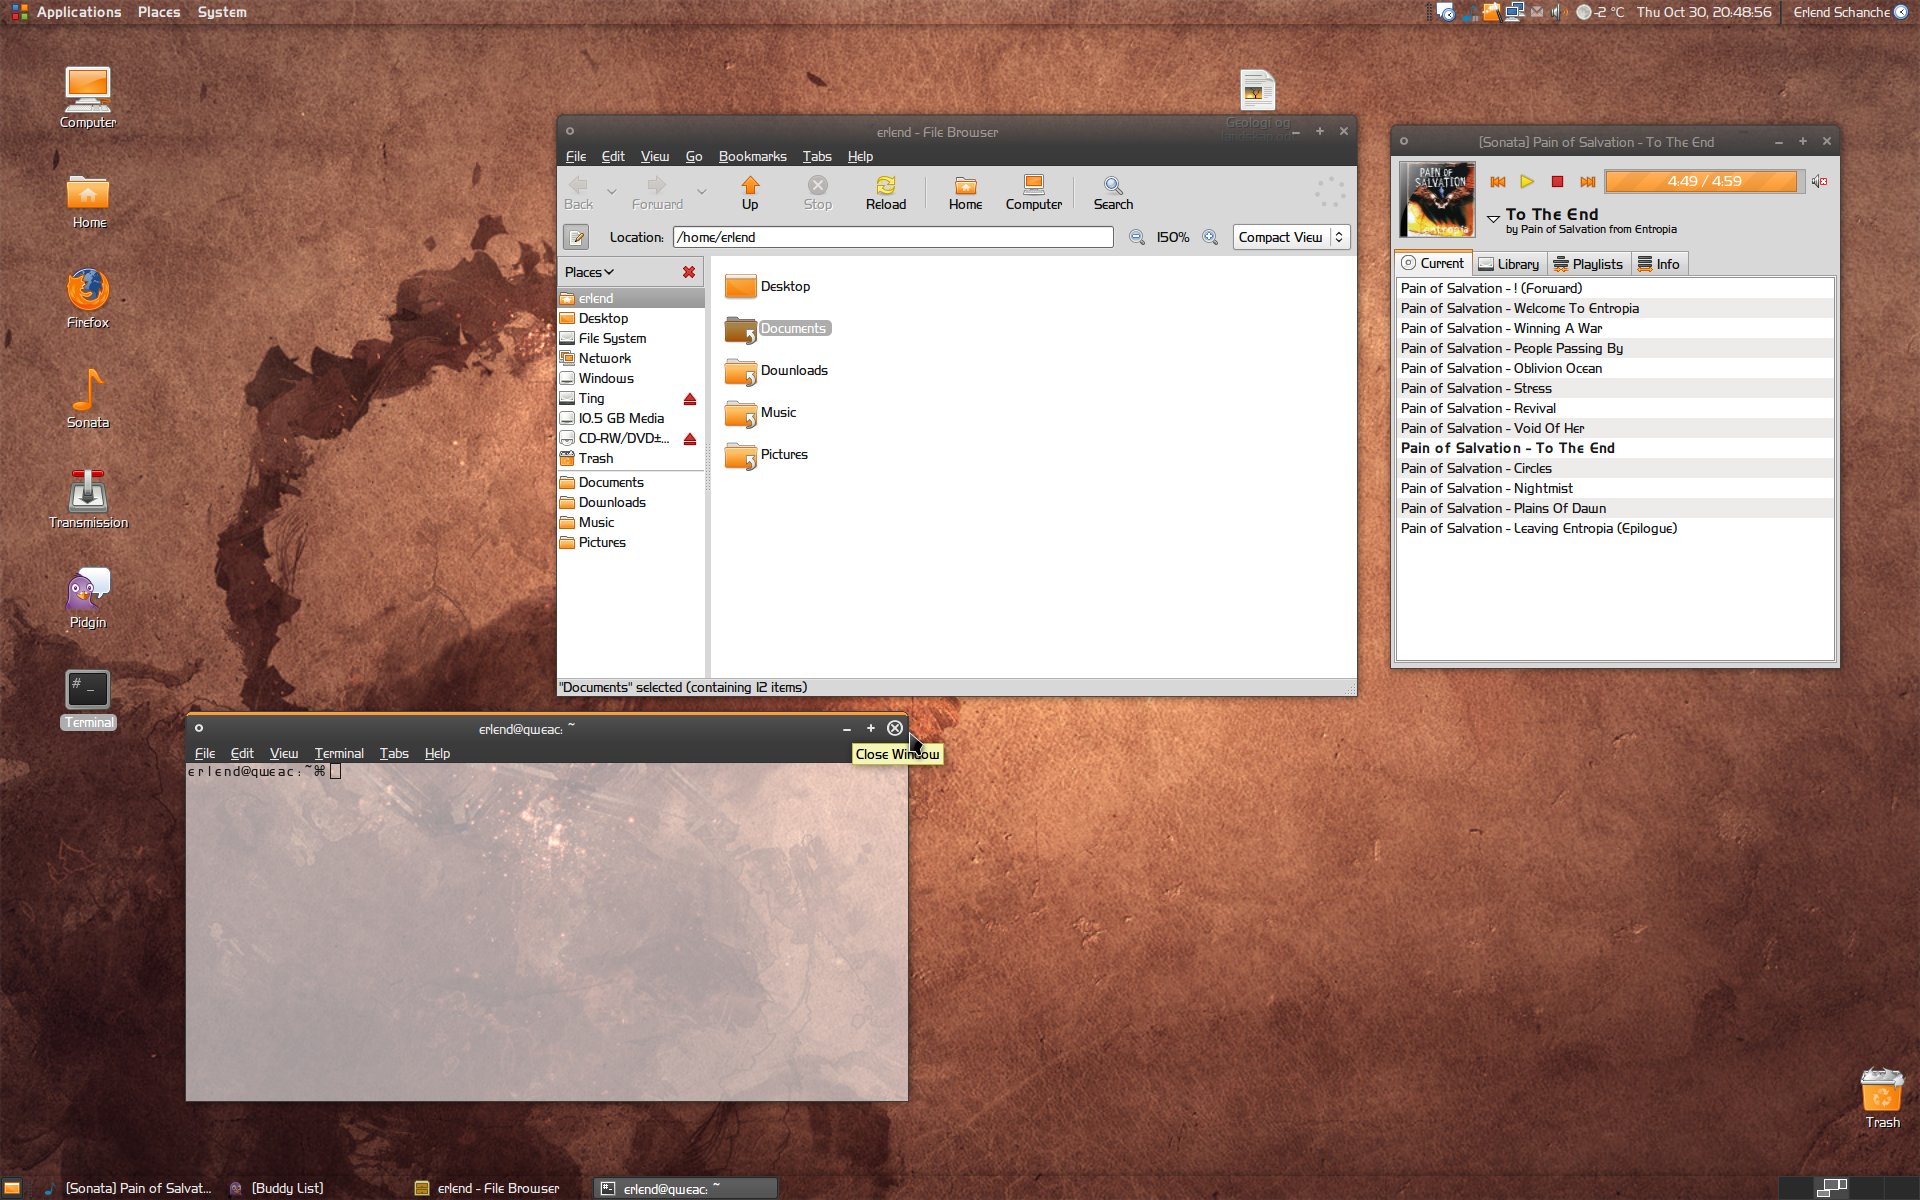Seek within the 4:49 / 4:59 progress bar
This screenshot has height=1200, width=1920.
point(1704,182)
